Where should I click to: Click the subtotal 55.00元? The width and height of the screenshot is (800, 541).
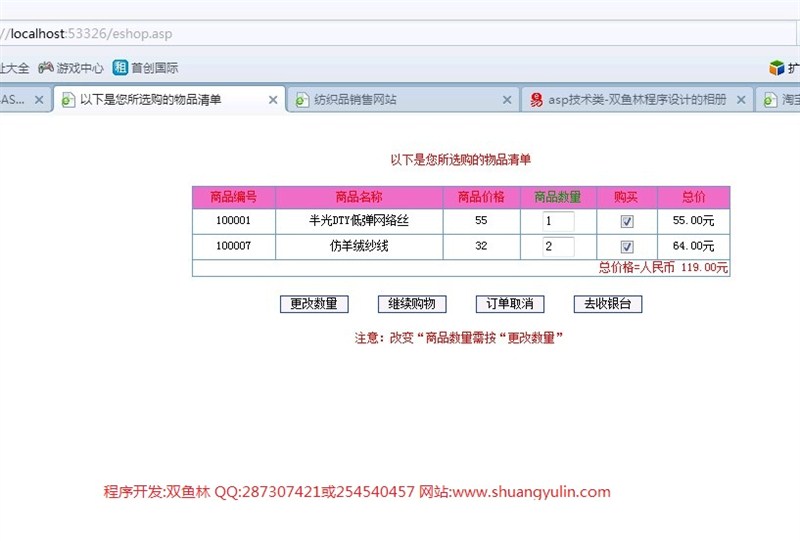coord(693,220)
